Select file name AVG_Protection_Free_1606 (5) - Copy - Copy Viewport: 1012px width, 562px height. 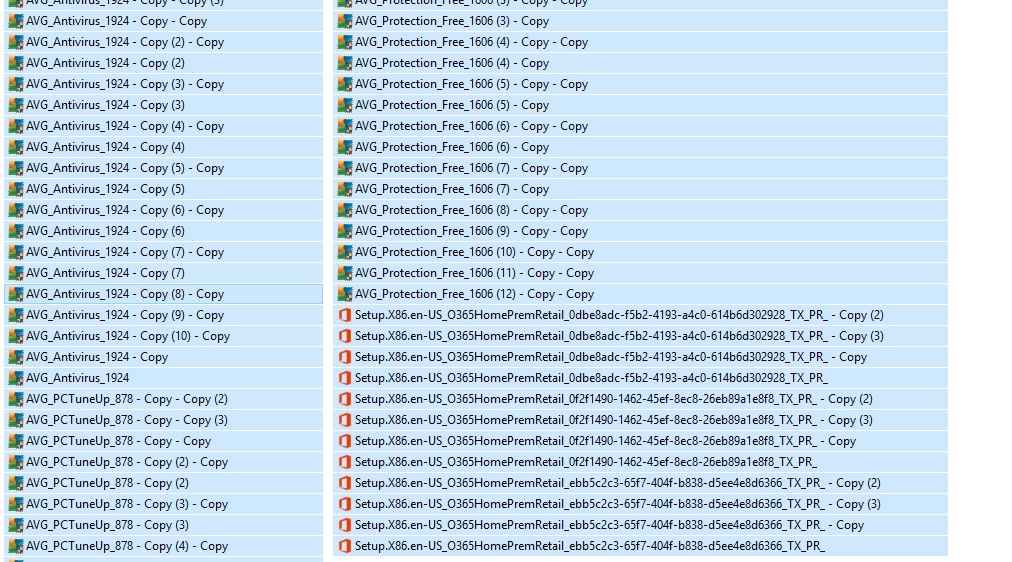[x=472, y=84]
